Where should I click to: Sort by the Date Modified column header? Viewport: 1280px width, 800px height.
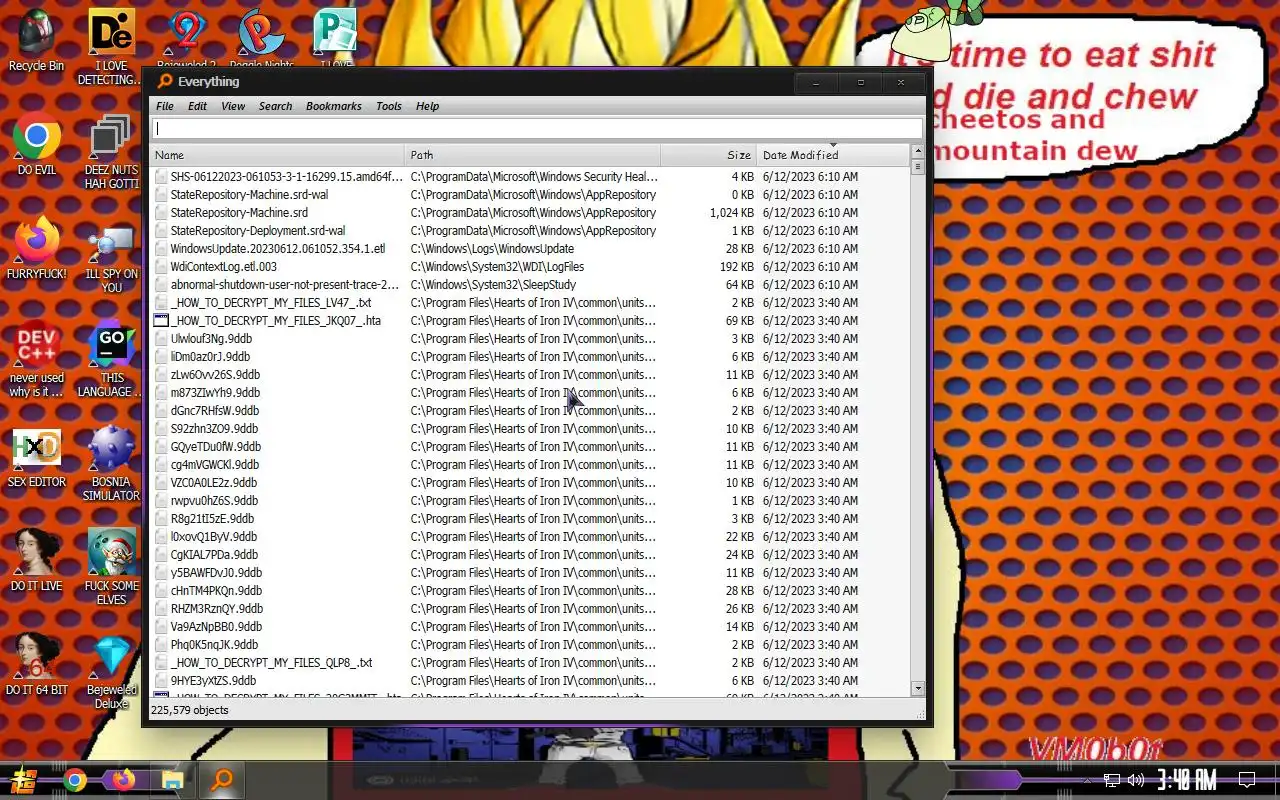tap(832, 155)
